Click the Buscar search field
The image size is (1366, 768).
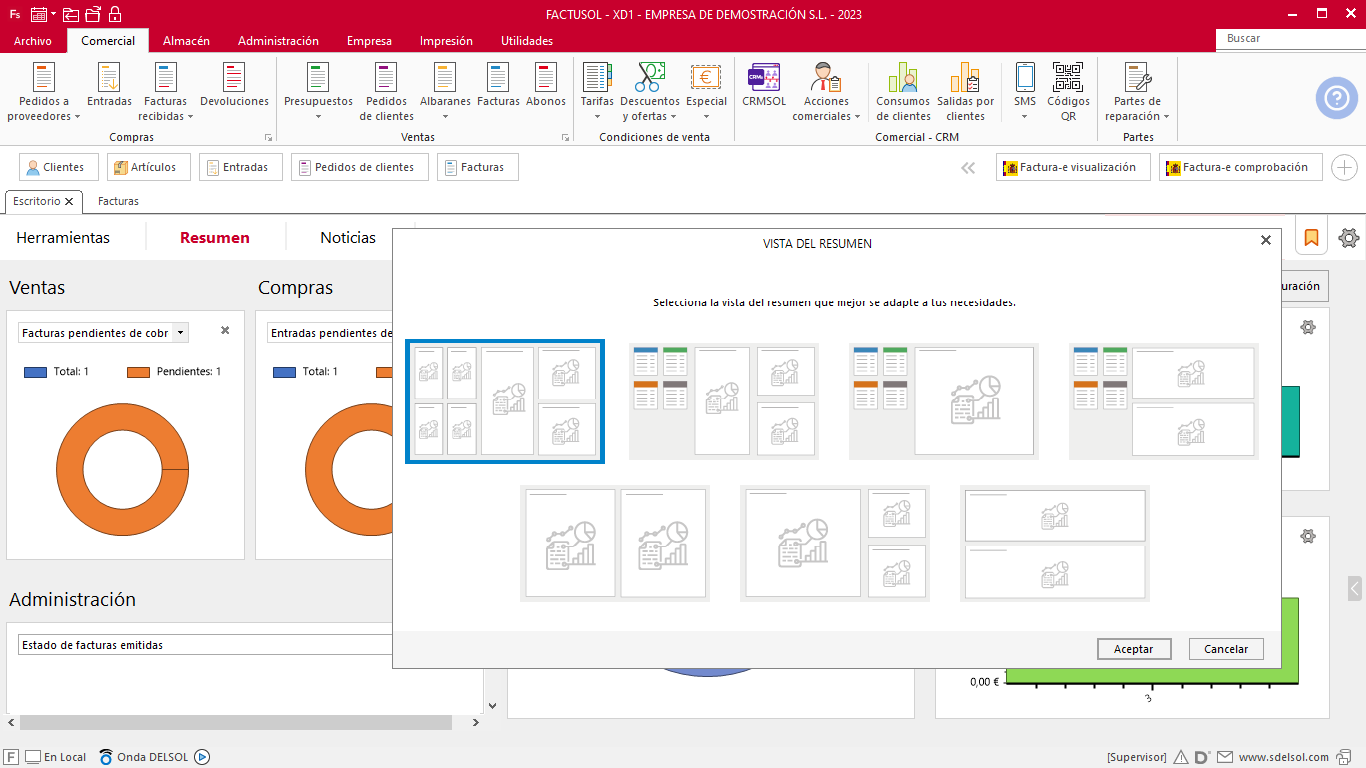pyautogui.click(x=1290, y=39)
